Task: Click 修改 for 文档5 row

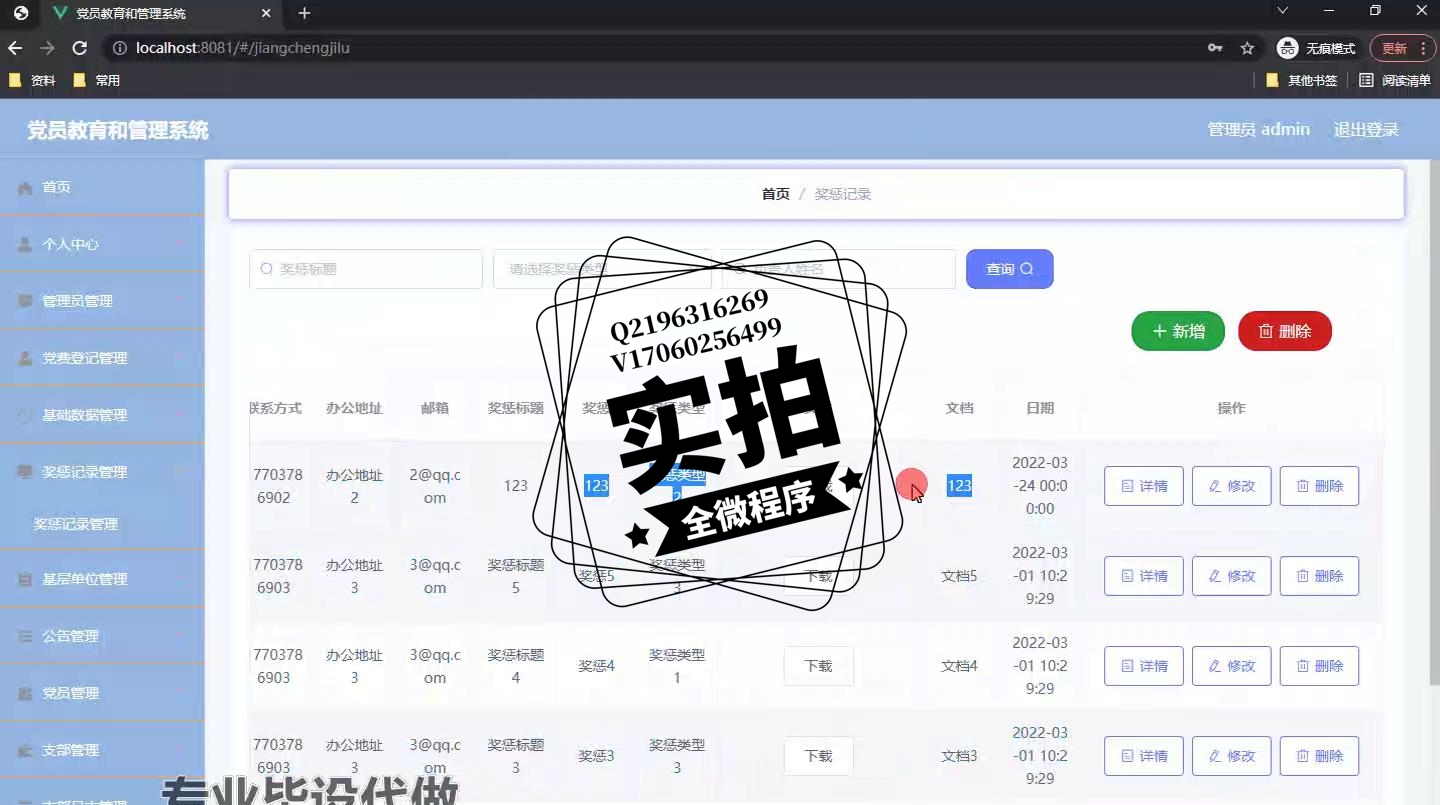Action: tap(1232, 576)
